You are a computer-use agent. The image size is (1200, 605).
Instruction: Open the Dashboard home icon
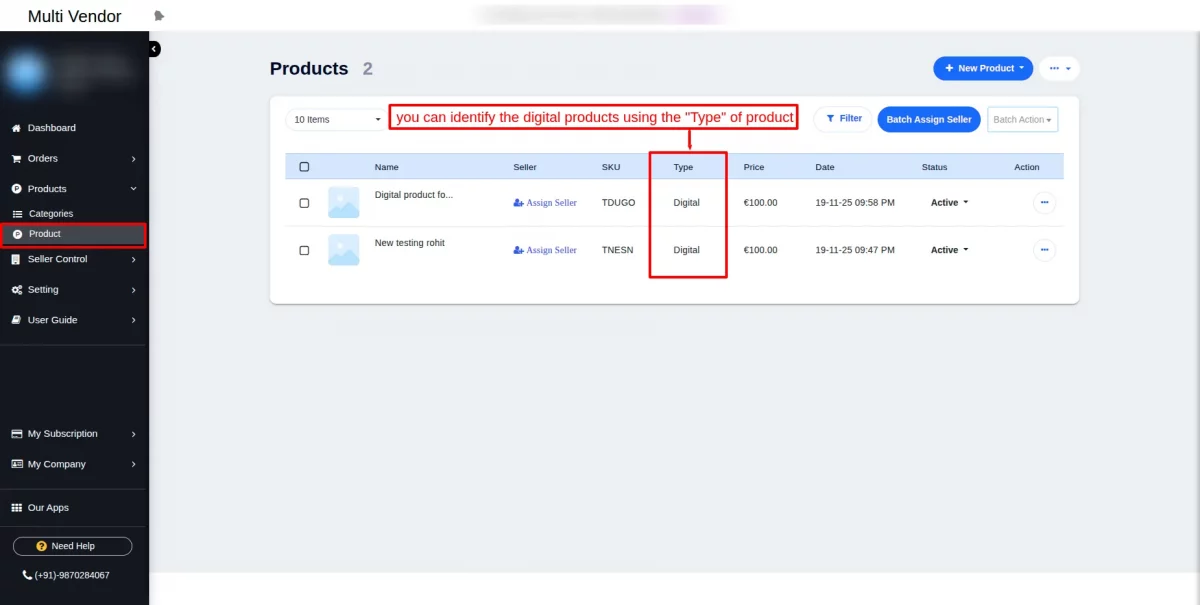tap(16, 128)
